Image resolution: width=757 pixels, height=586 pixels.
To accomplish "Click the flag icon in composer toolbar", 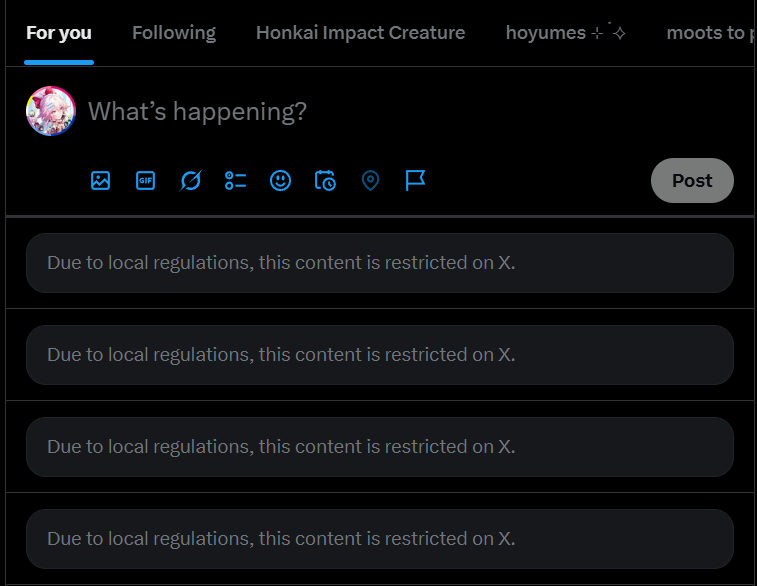I will point(415,181).
